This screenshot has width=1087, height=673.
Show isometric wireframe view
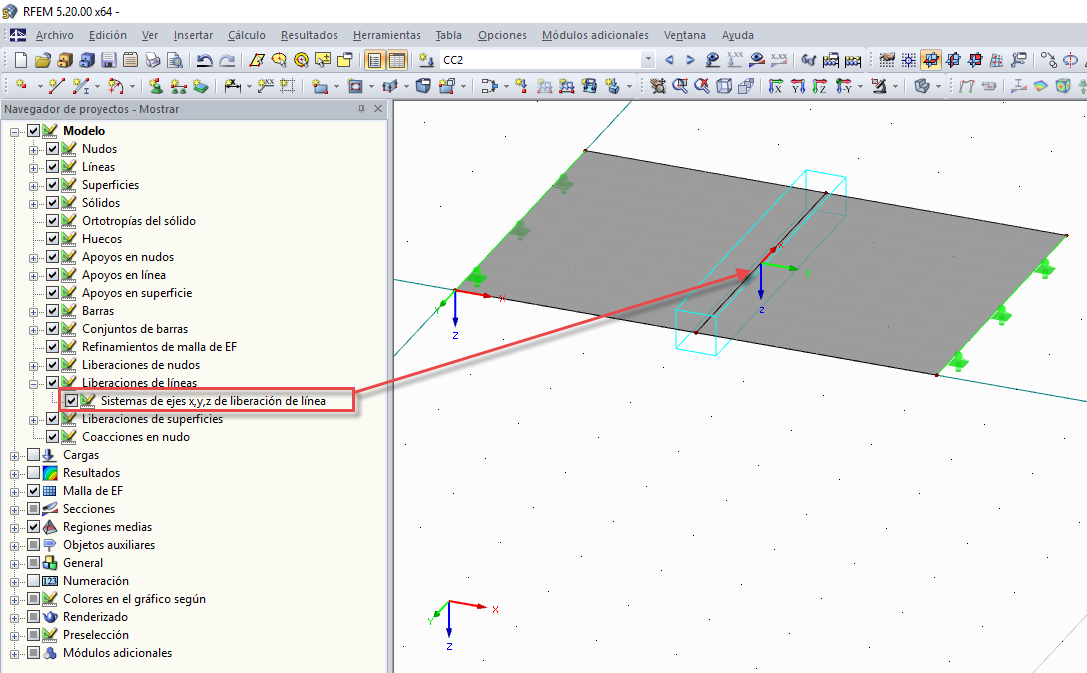[x=724, y=86]
